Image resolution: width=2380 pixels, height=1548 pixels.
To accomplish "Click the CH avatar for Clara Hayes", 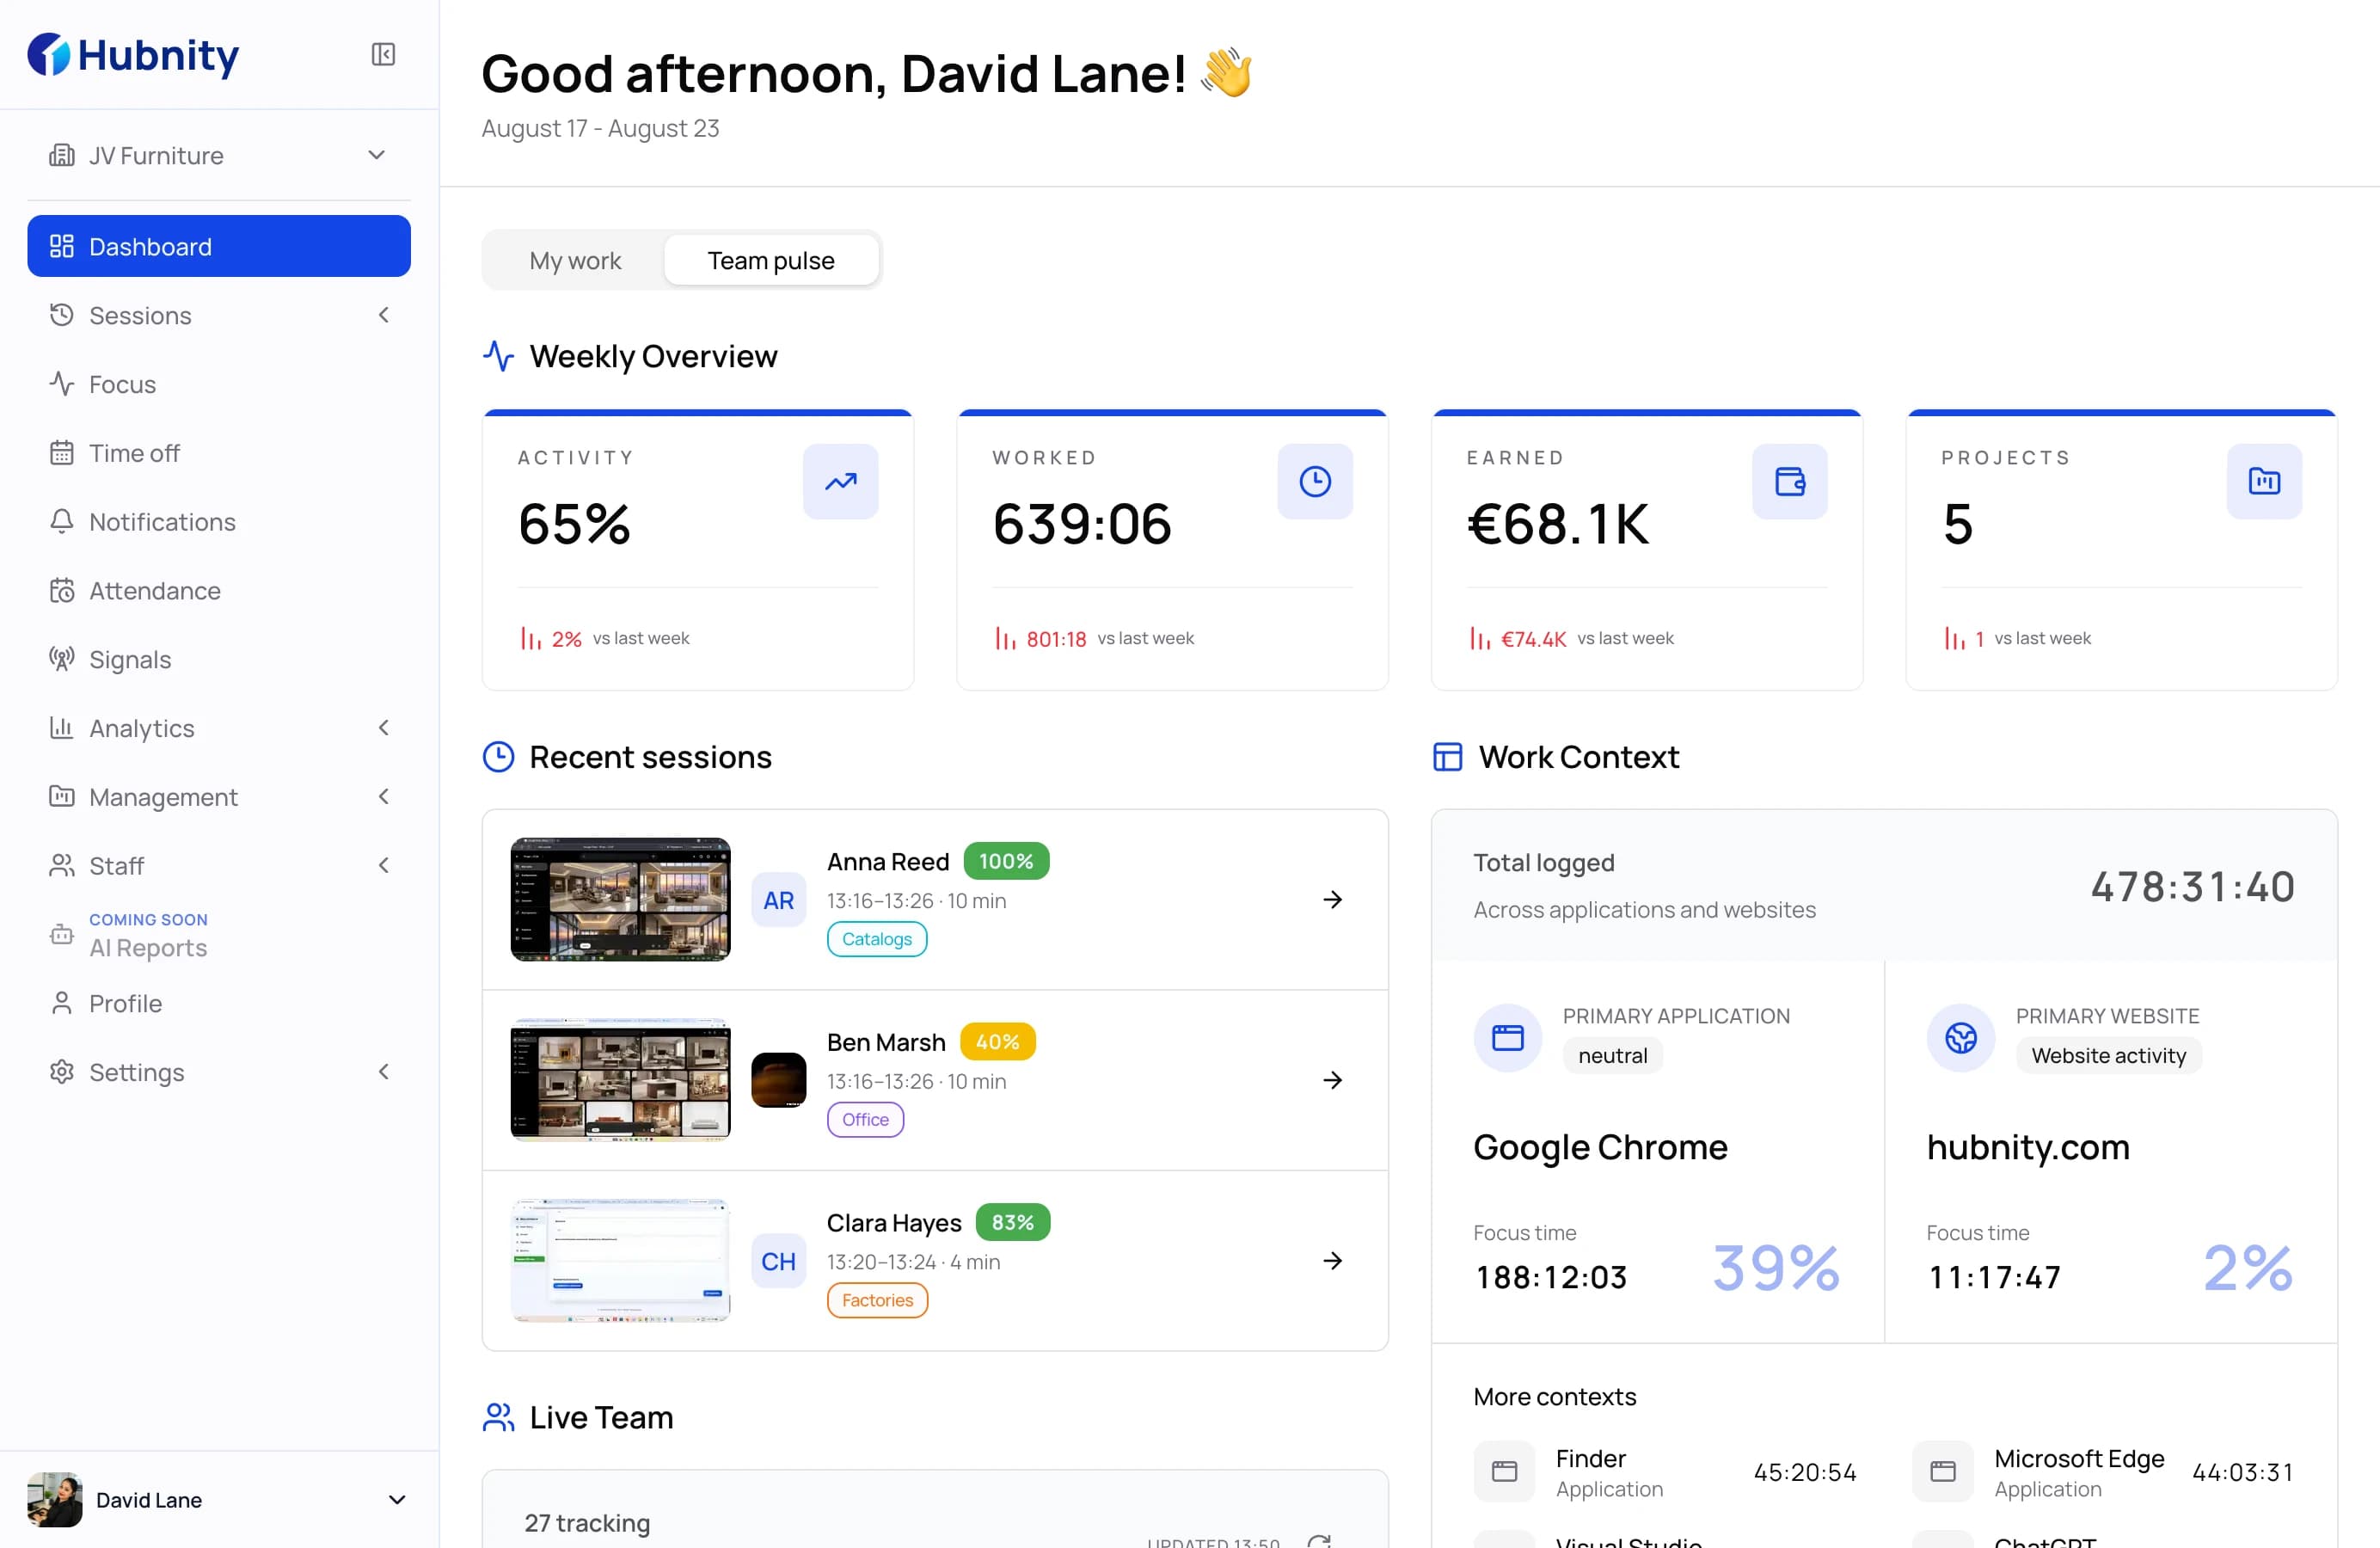I will (778, 1261).
